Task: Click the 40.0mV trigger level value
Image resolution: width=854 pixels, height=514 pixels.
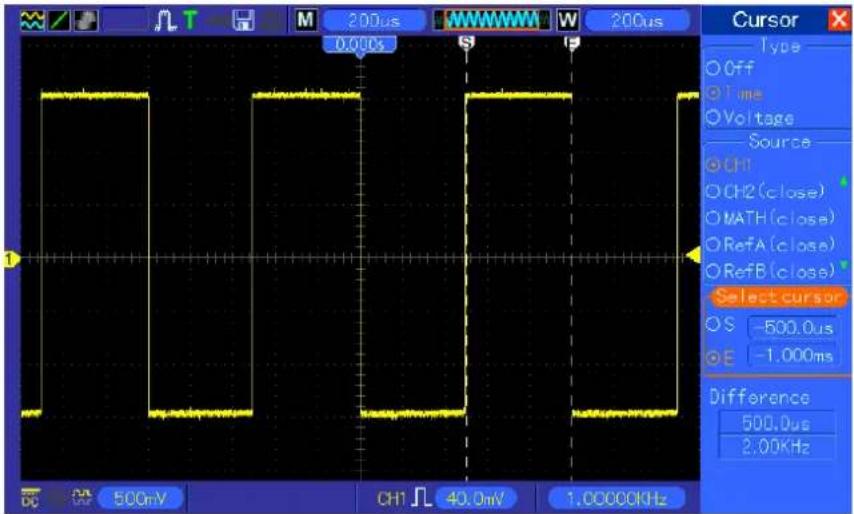Action: click(x=475, y=498)
